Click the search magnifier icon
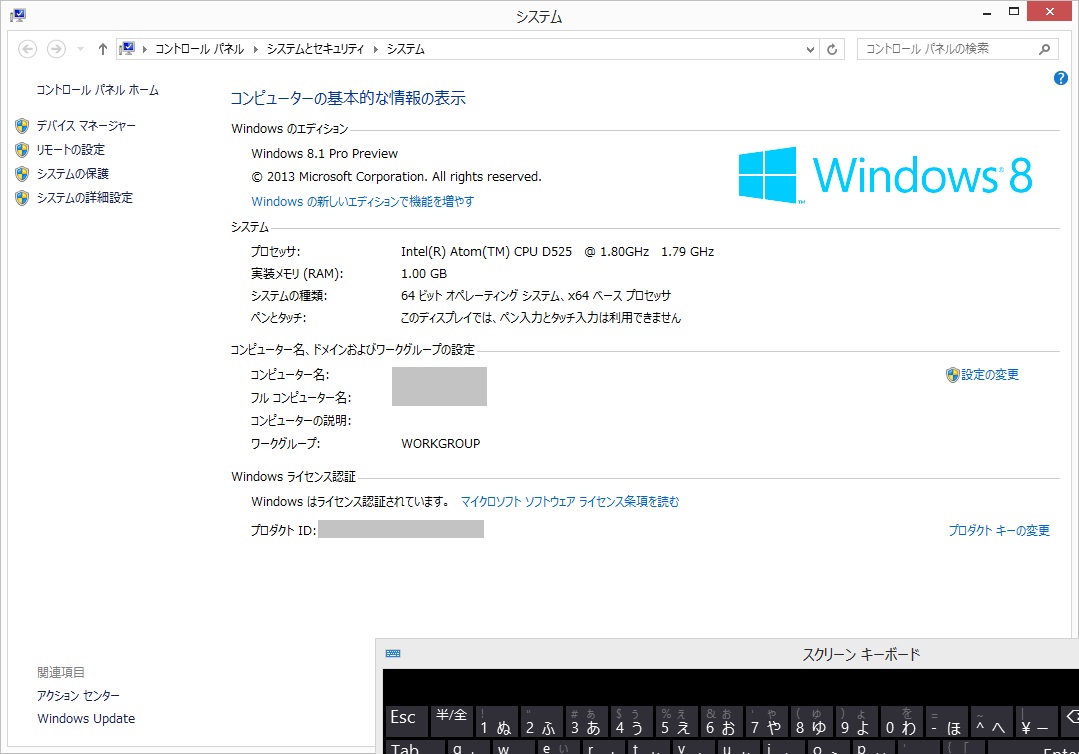The image size is (1079, 754). pos(1045,49)
